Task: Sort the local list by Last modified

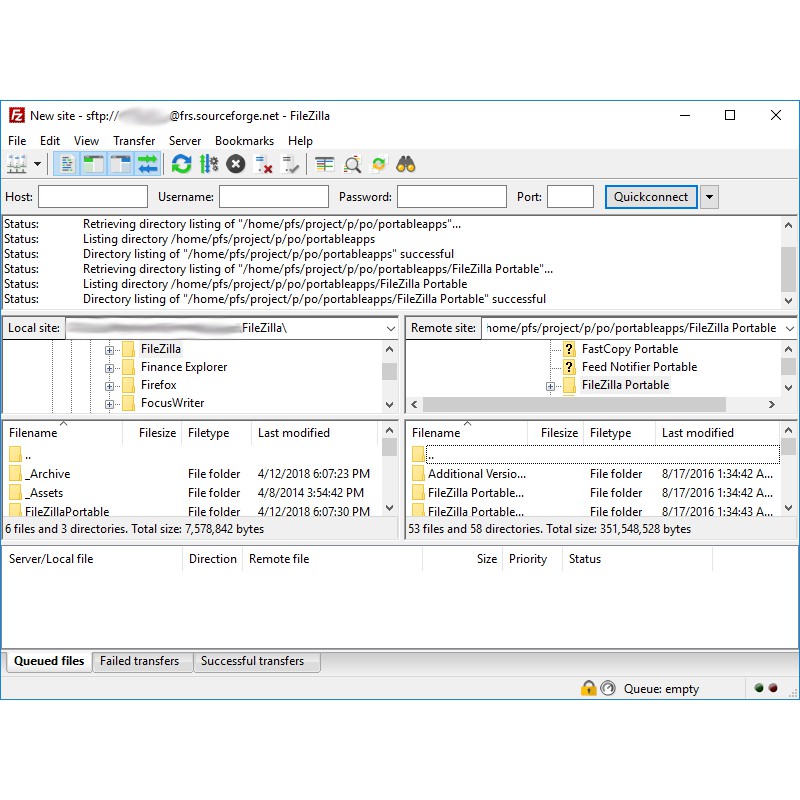Action: pos(293,433)
